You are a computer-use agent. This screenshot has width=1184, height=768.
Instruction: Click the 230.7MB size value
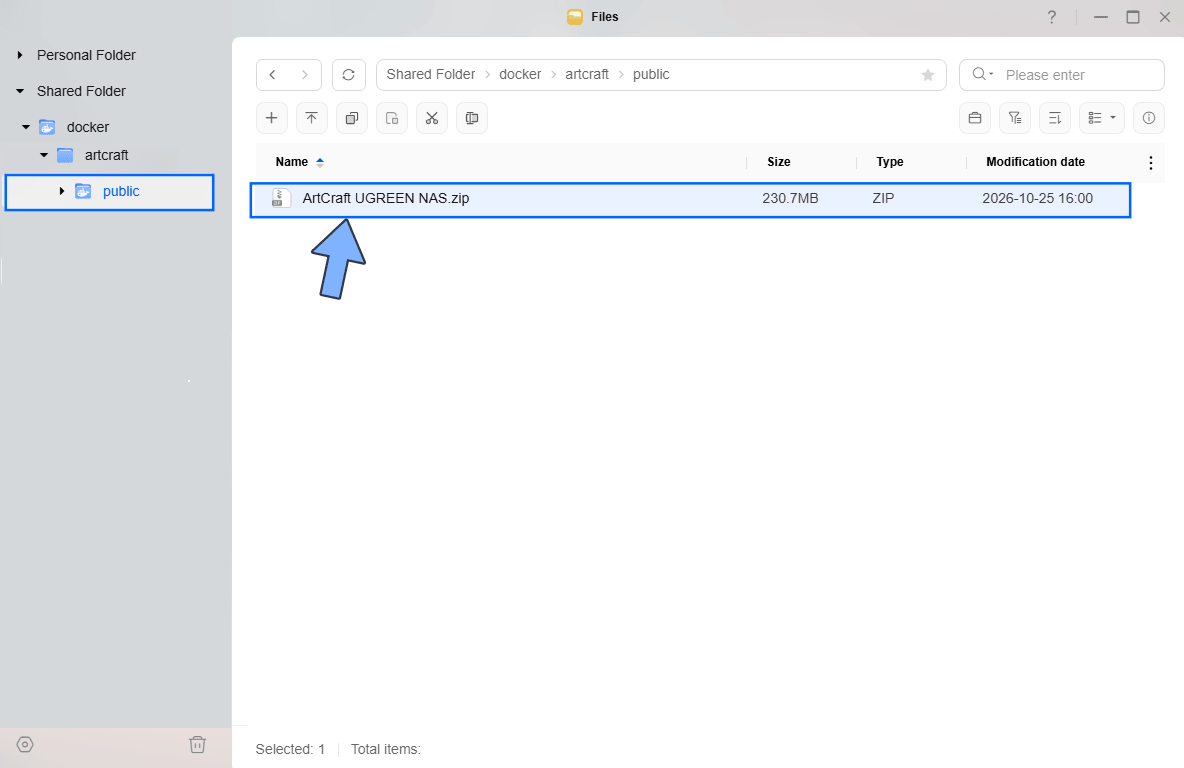(790, 199)
